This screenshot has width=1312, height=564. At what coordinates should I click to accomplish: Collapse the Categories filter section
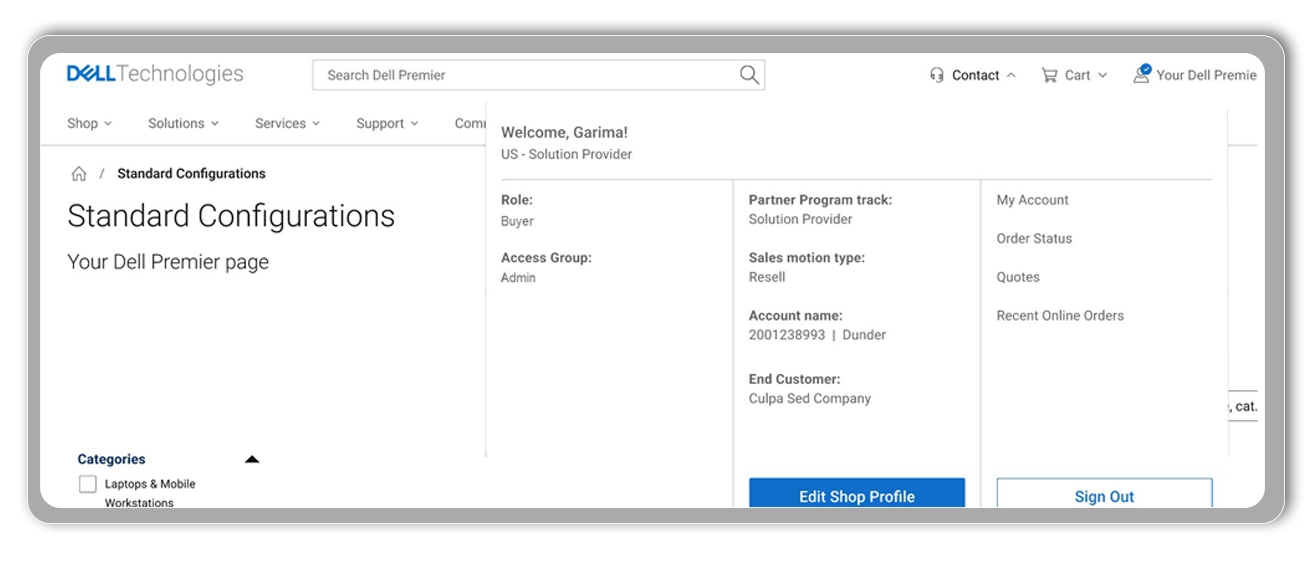[x=252, y=460]
